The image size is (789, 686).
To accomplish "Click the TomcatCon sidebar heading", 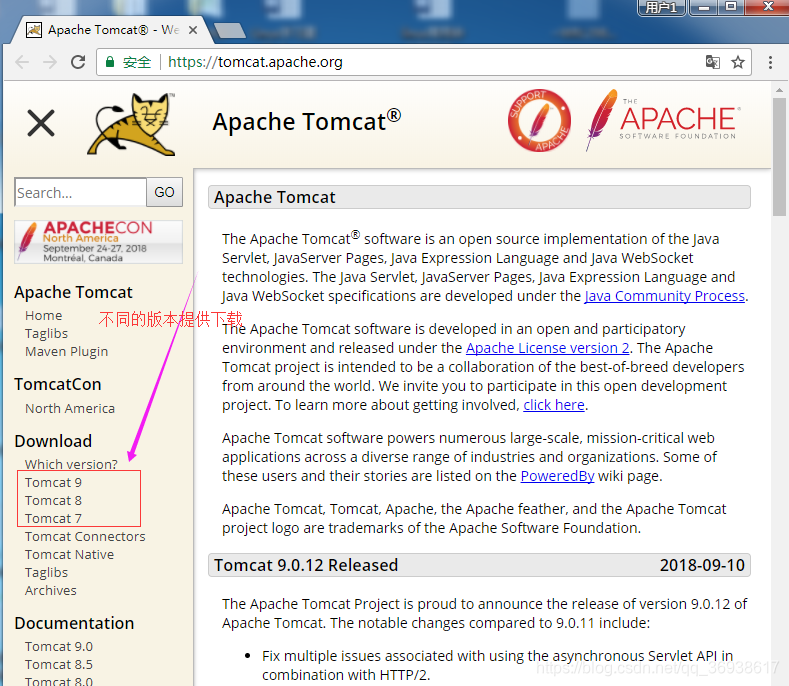I will [58, 385].
